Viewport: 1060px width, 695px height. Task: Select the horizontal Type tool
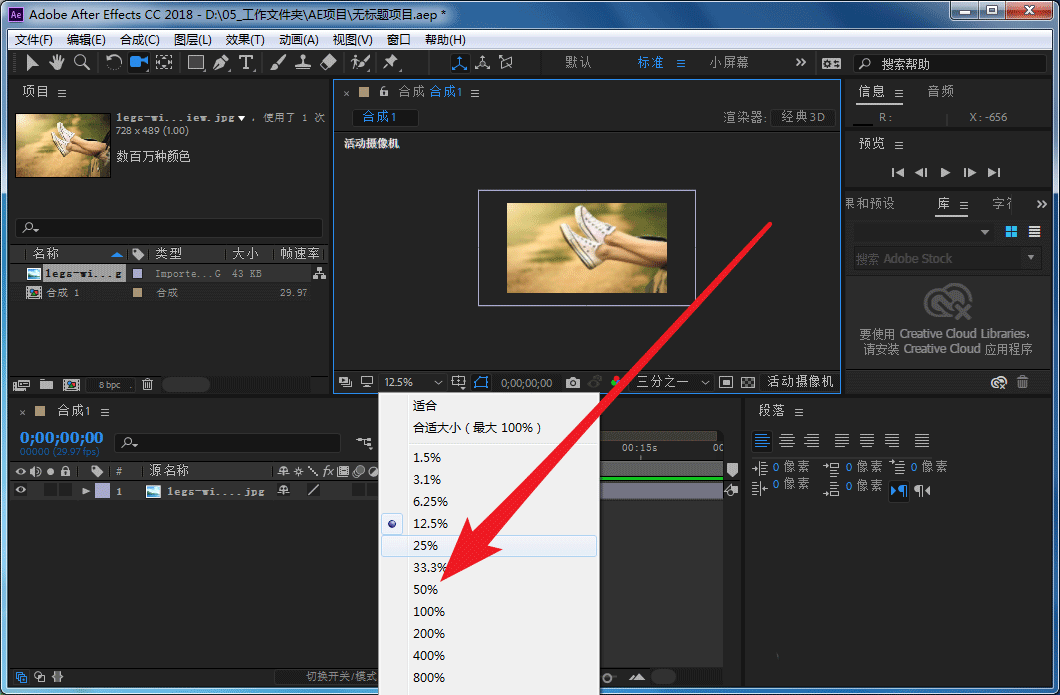[246, 62]
